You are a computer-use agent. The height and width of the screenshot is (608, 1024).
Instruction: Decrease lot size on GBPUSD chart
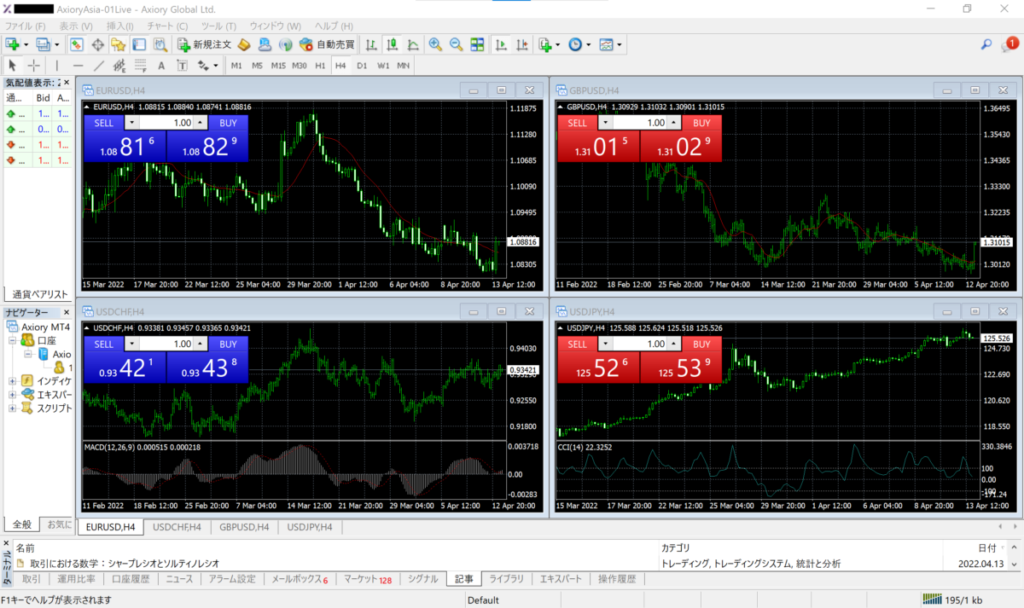click(605, 123)
